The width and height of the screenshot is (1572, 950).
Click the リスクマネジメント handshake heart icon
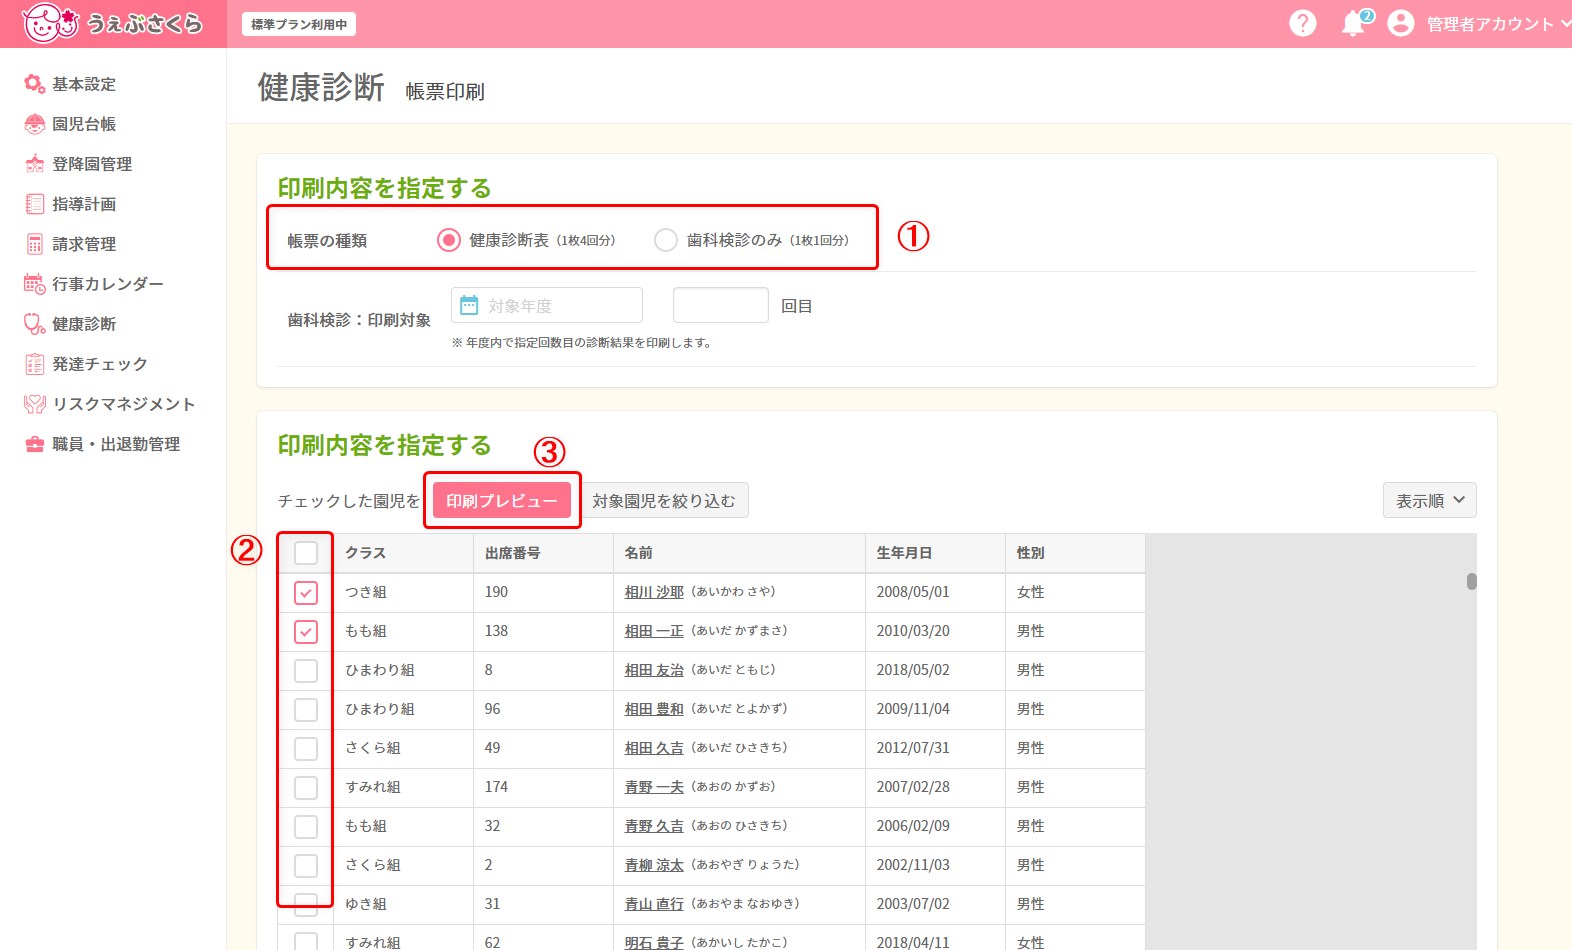[35, 404]
